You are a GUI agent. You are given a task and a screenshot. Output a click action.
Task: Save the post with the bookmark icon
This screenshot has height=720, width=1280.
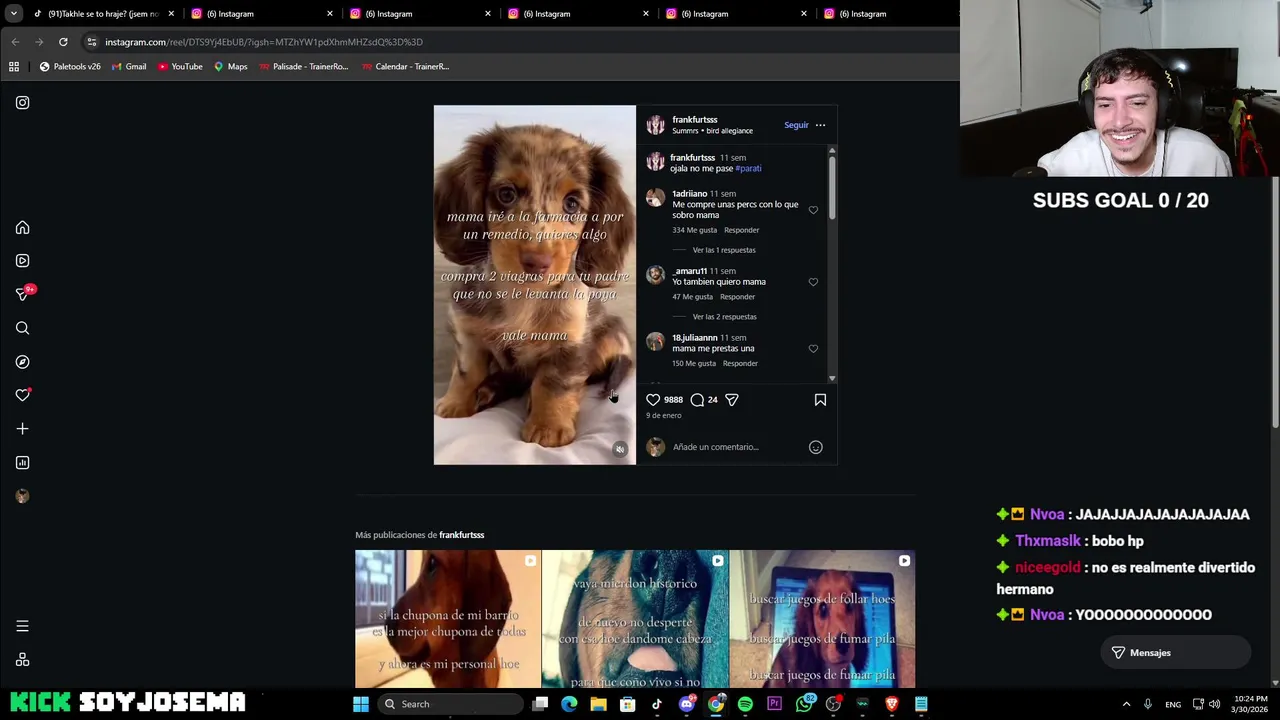pyautogui.click(x=820, y=400)
